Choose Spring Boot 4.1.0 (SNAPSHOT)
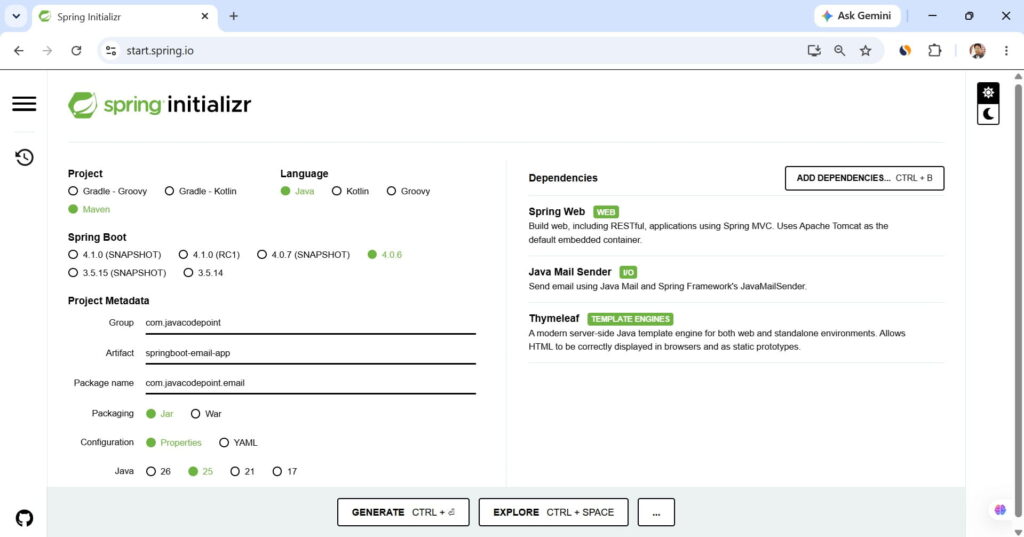This screenshot has height=537, width=1024. tap(114, 254)
